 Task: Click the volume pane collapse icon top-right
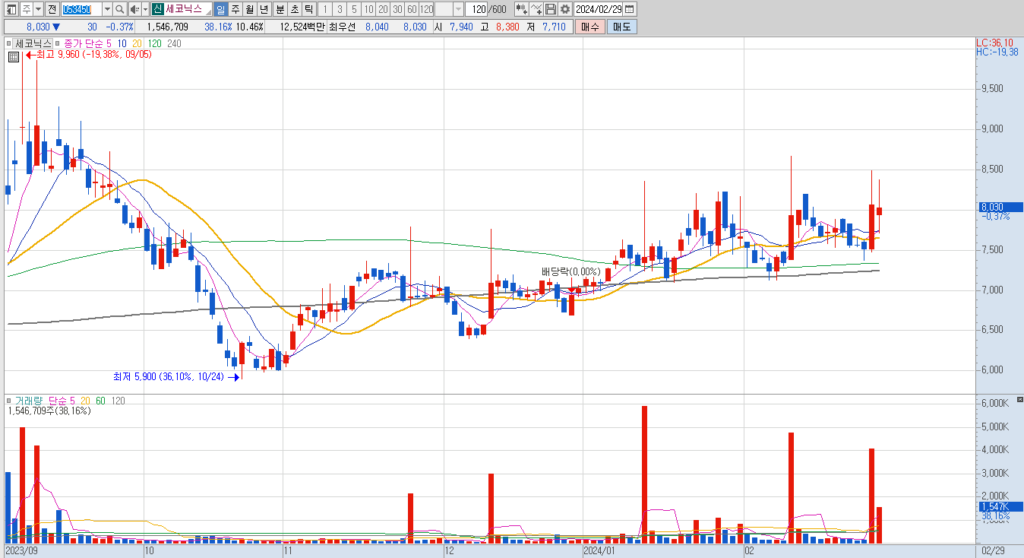point(1019,399)
